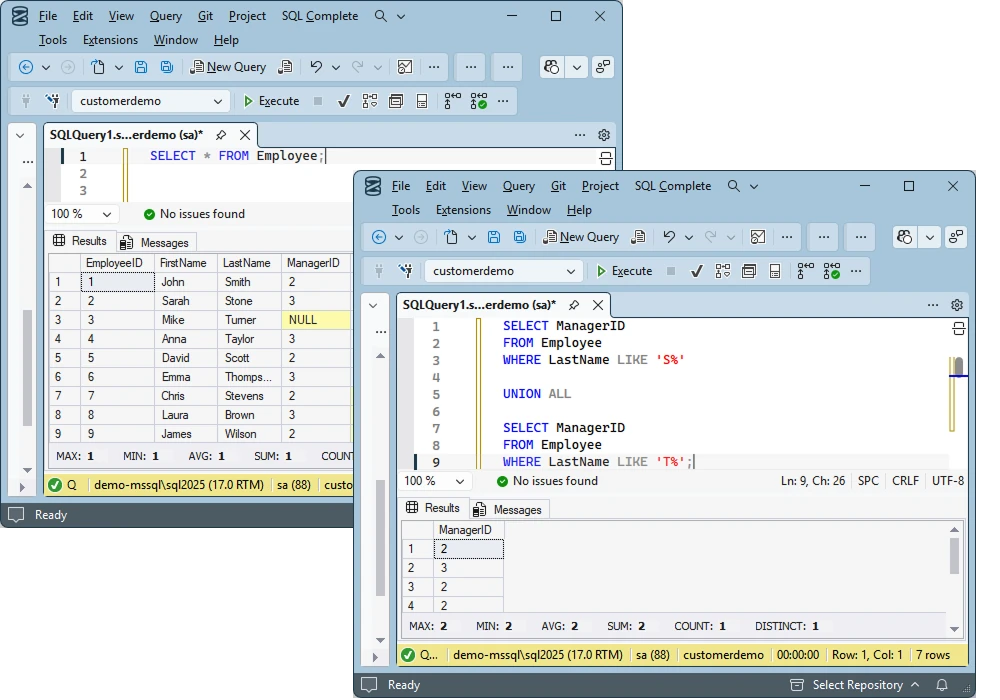Image resolution: width=1000 pixels, height=700 pixels.
Task: Expand undo history dropdown arrow, front window
Action: (689, 237)
